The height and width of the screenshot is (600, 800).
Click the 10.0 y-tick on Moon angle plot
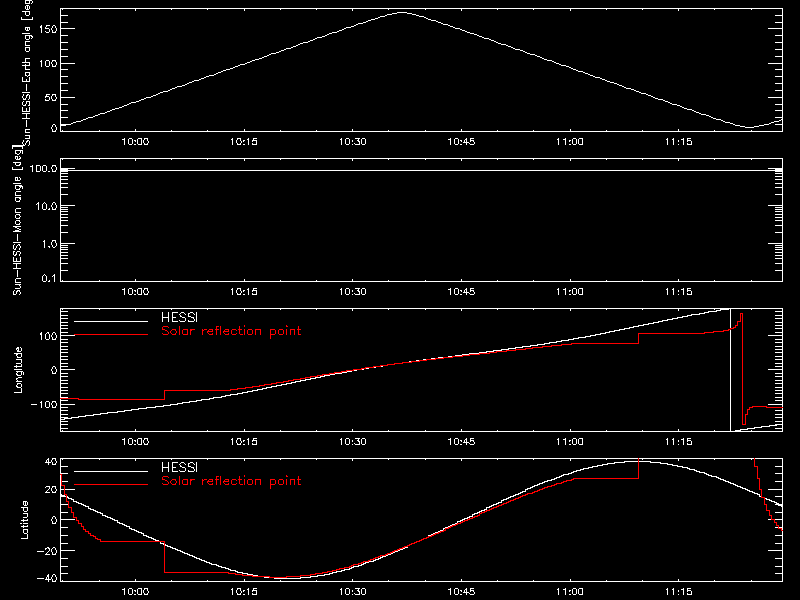pyautogui.click(x=46, y=206)
